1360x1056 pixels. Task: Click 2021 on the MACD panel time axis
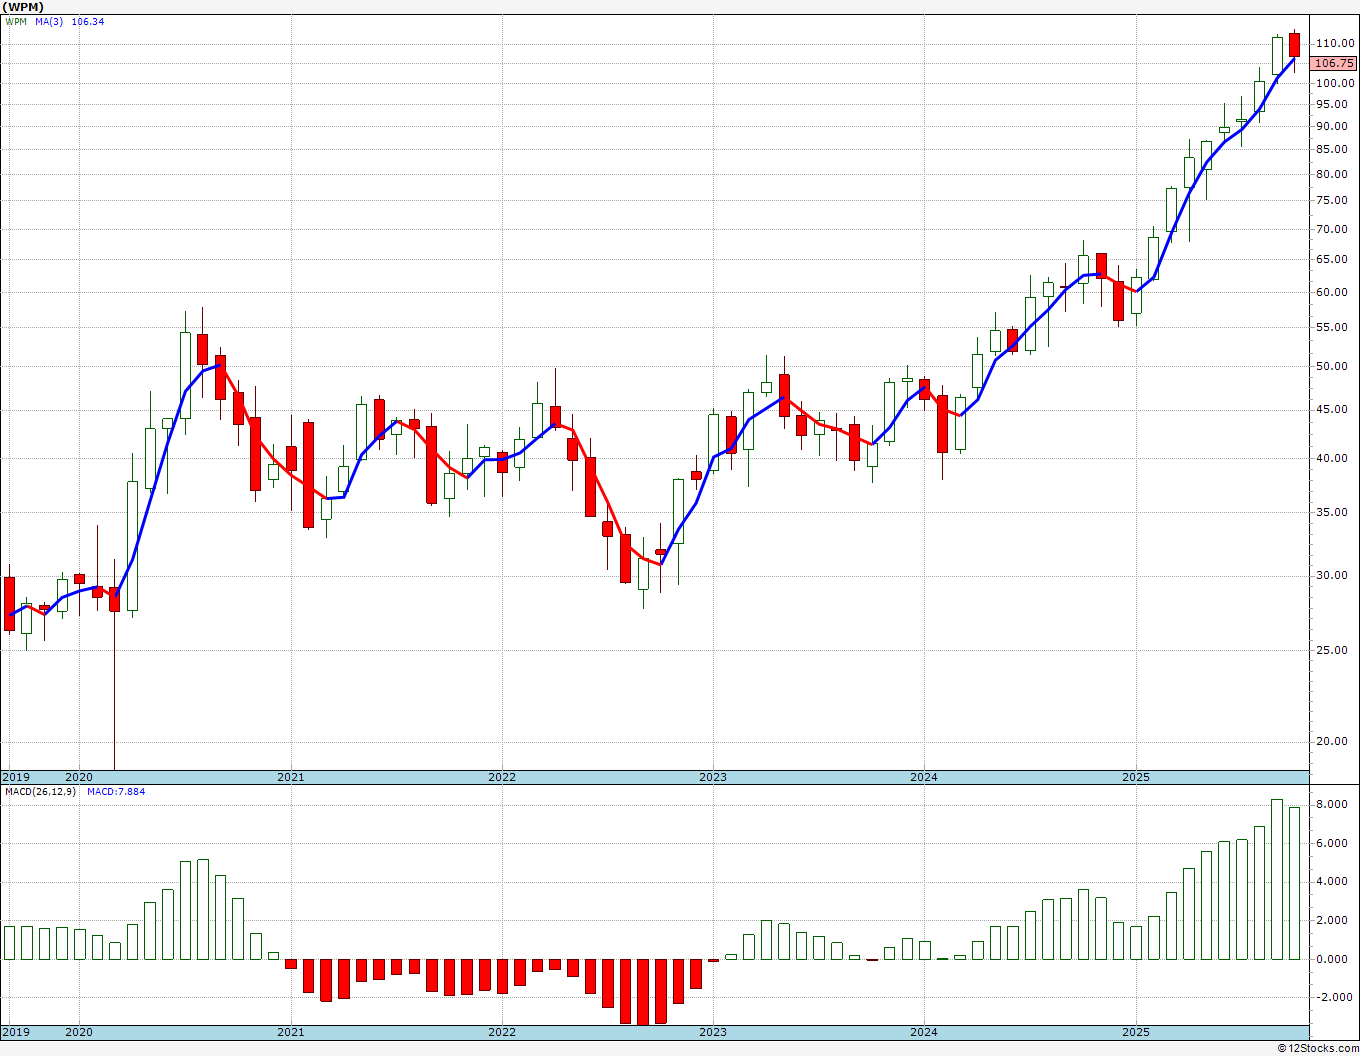[290, 1032]
